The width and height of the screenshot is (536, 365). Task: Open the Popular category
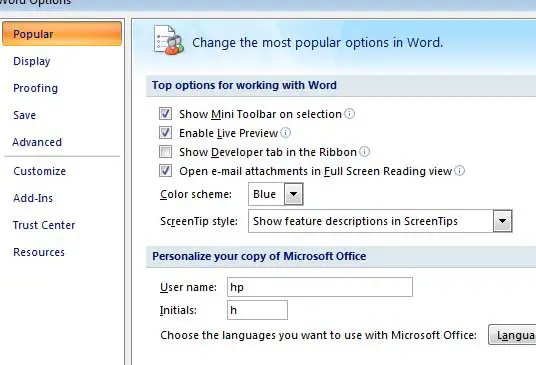pyautogui.click(x=62, y=33)
